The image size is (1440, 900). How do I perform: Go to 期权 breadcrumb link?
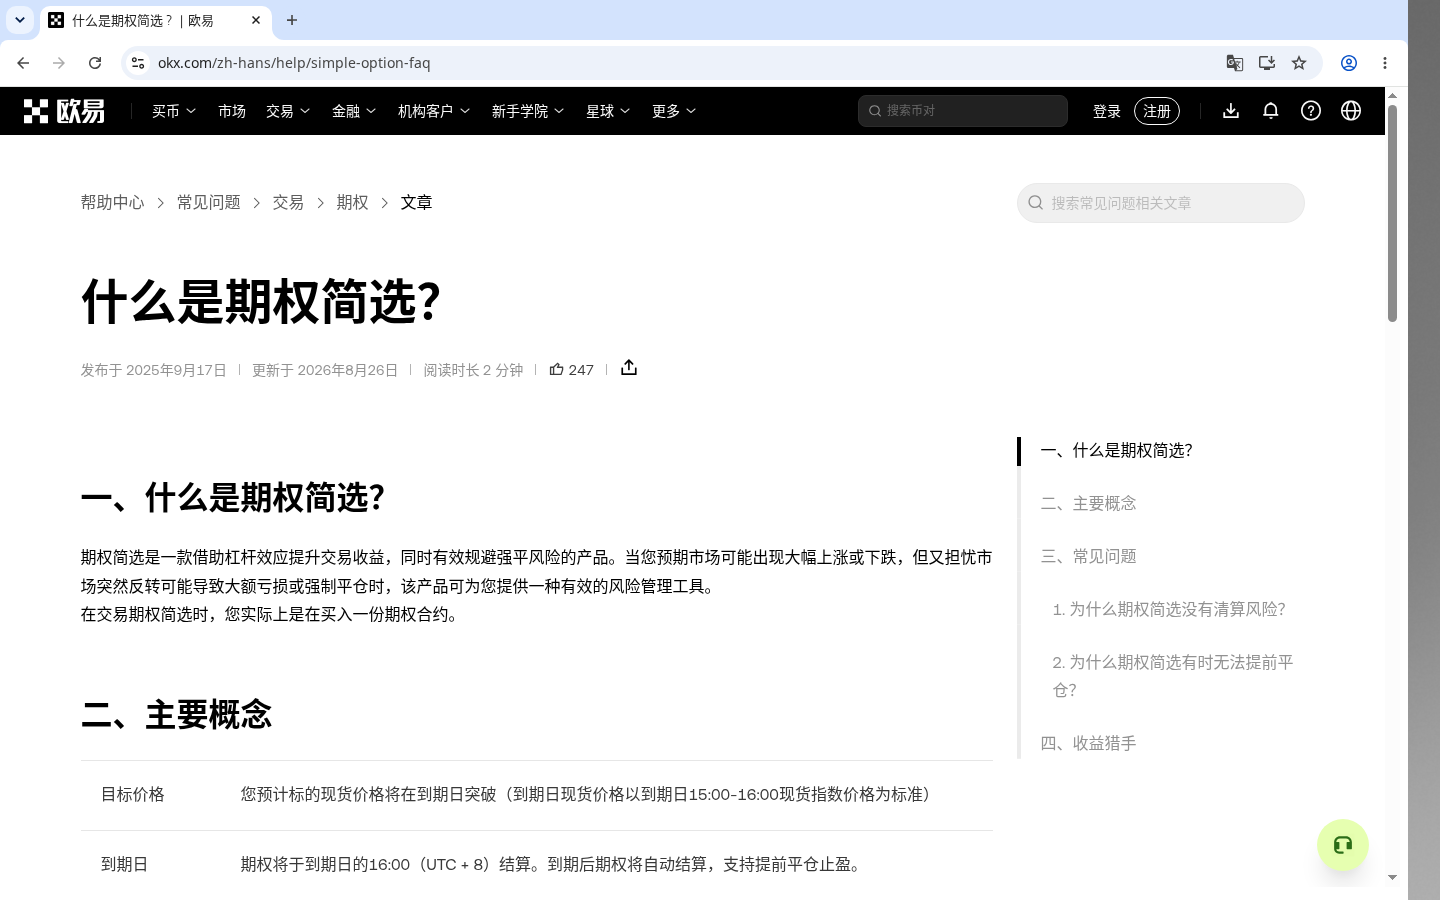(353, 202)
